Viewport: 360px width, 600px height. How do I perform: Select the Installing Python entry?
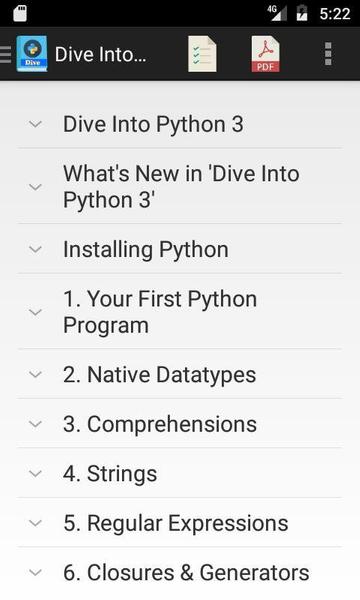coord(179,249)
